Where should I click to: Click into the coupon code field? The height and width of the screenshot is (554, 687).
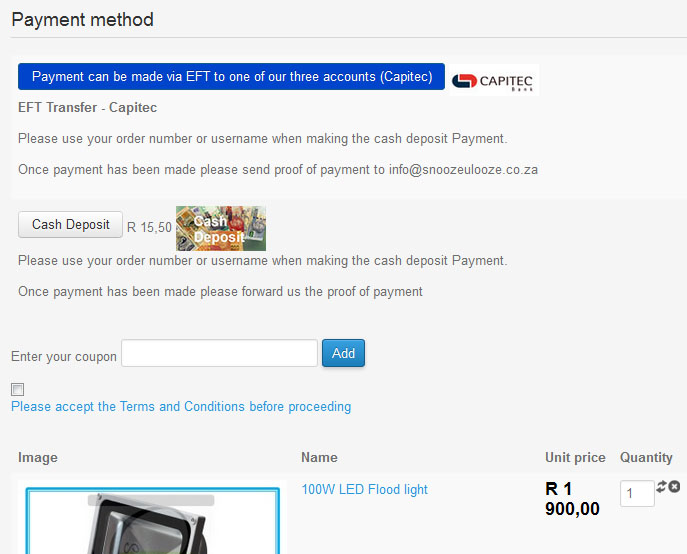point(219,353)
